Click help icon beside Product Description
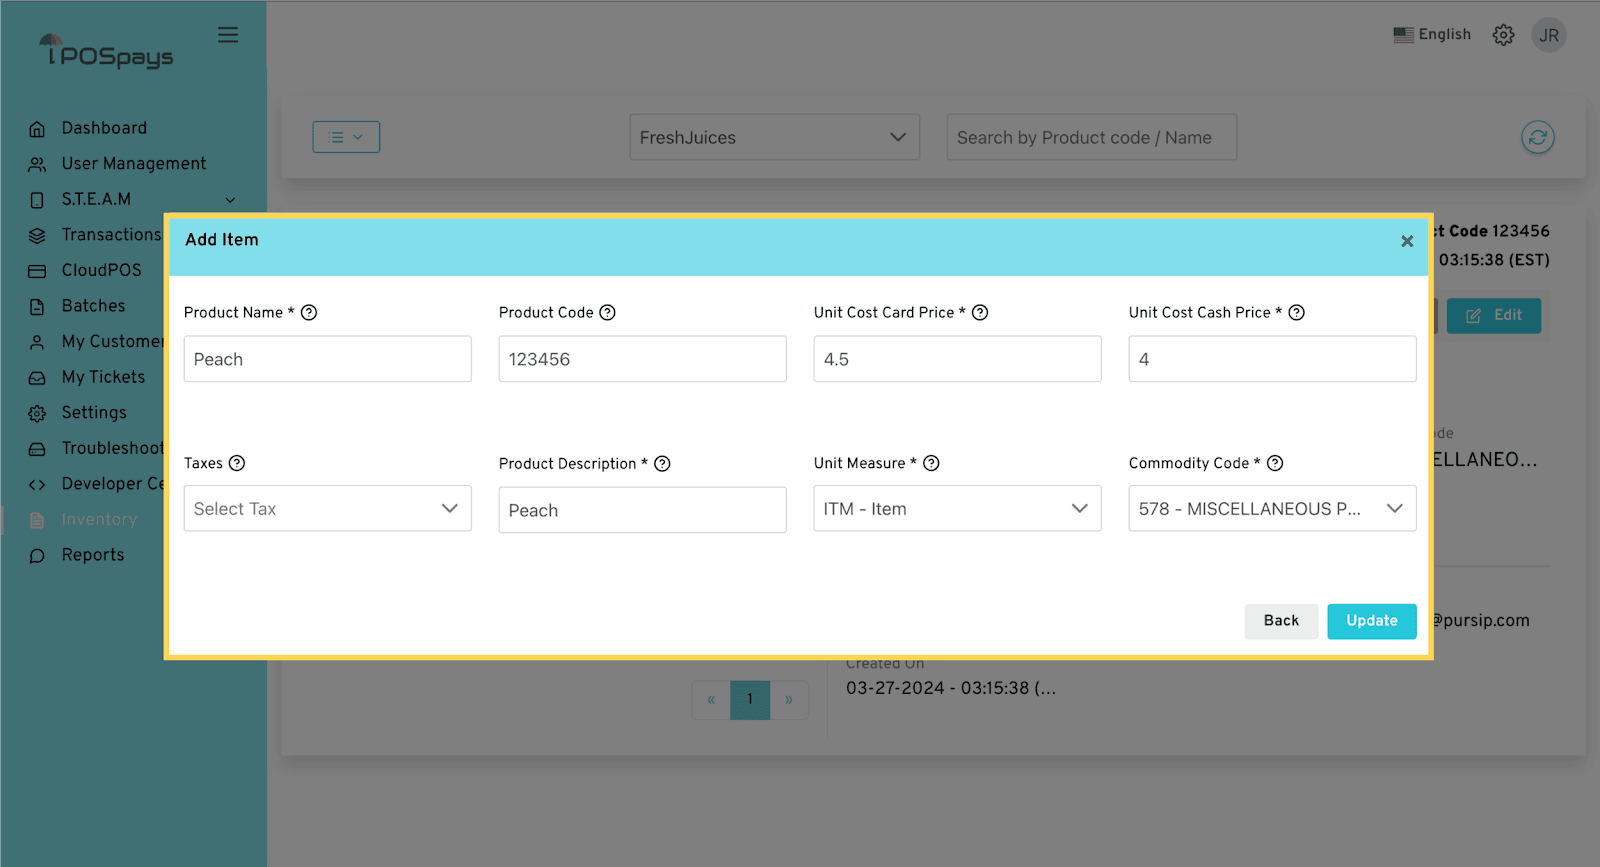1600x867 pixels. 662,464
